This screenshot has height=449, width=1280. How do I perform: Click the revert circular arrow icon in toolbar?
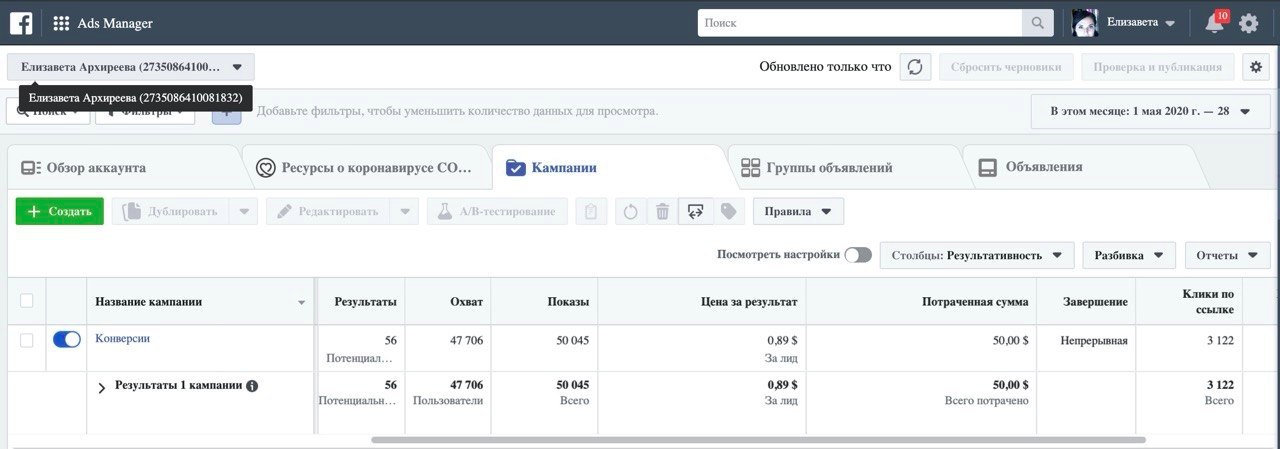630,211
